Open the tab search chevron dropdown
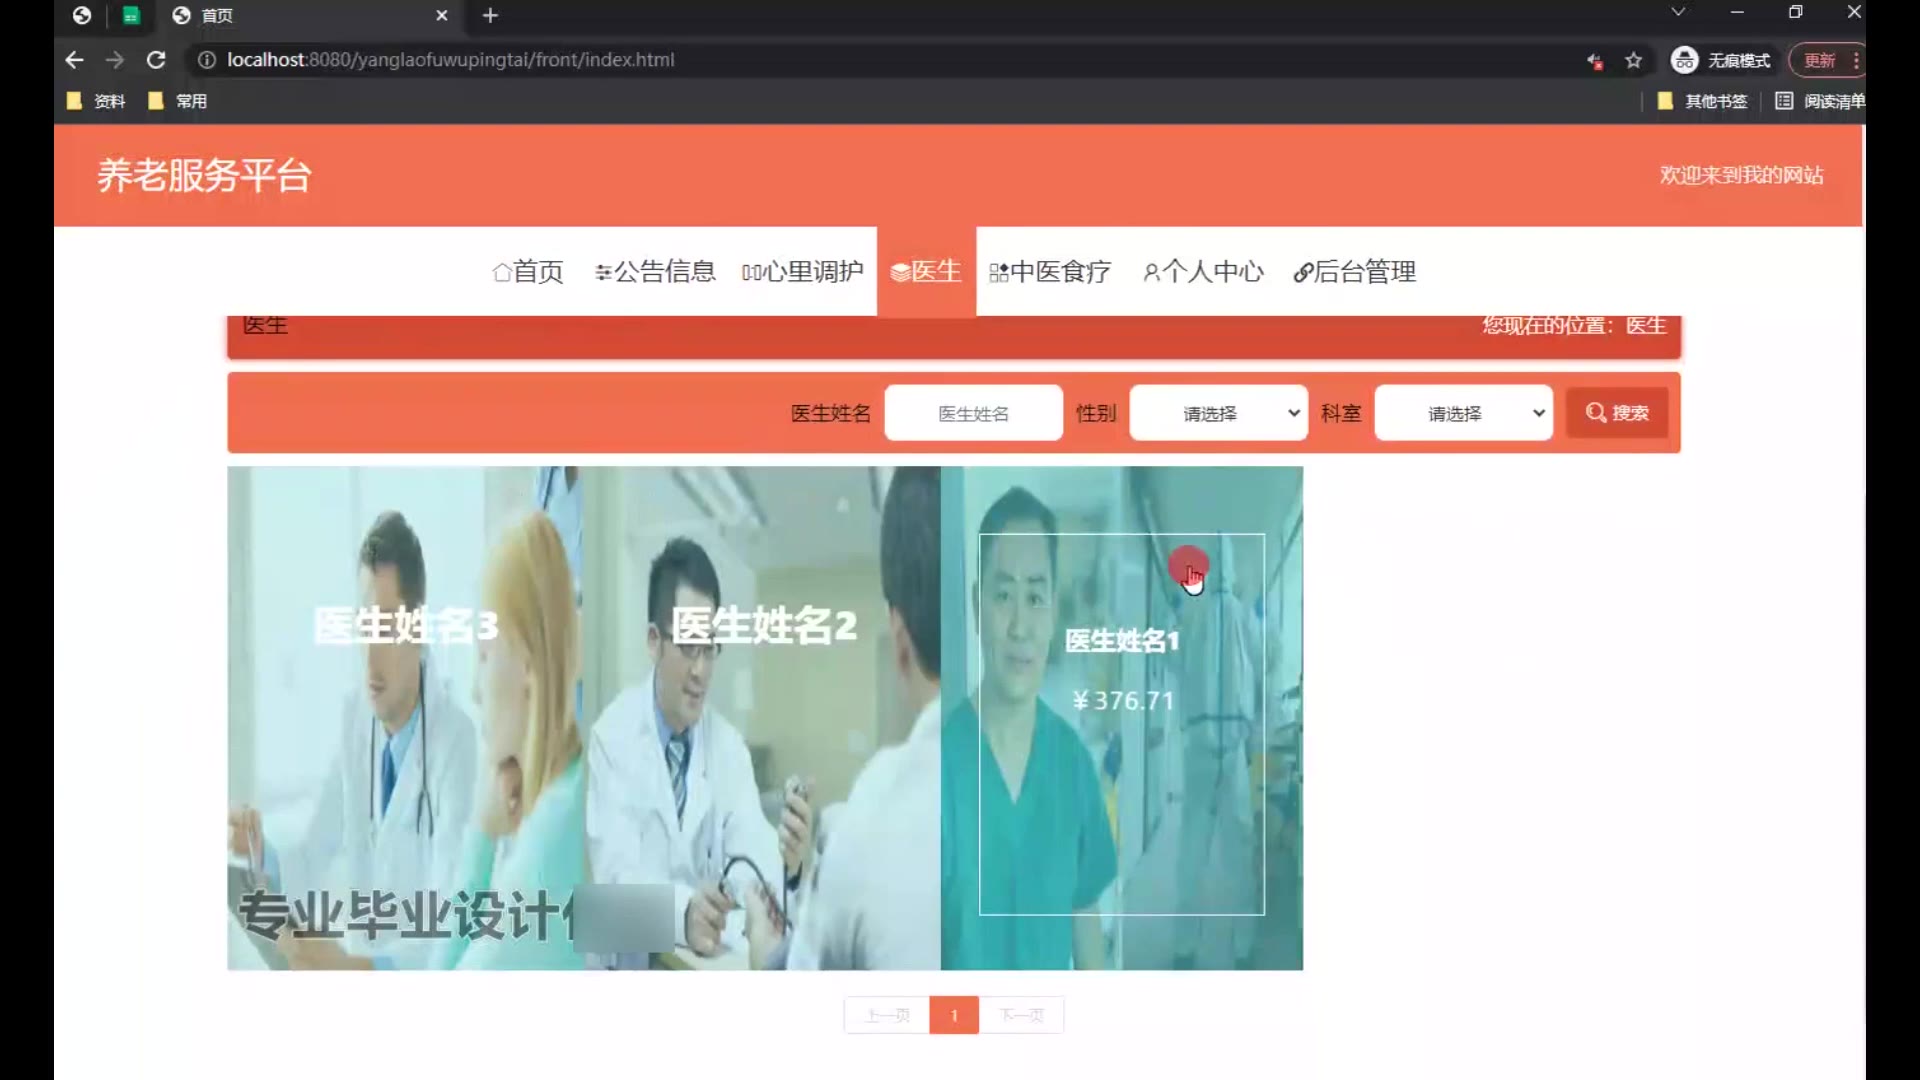 click(1678, 12)
